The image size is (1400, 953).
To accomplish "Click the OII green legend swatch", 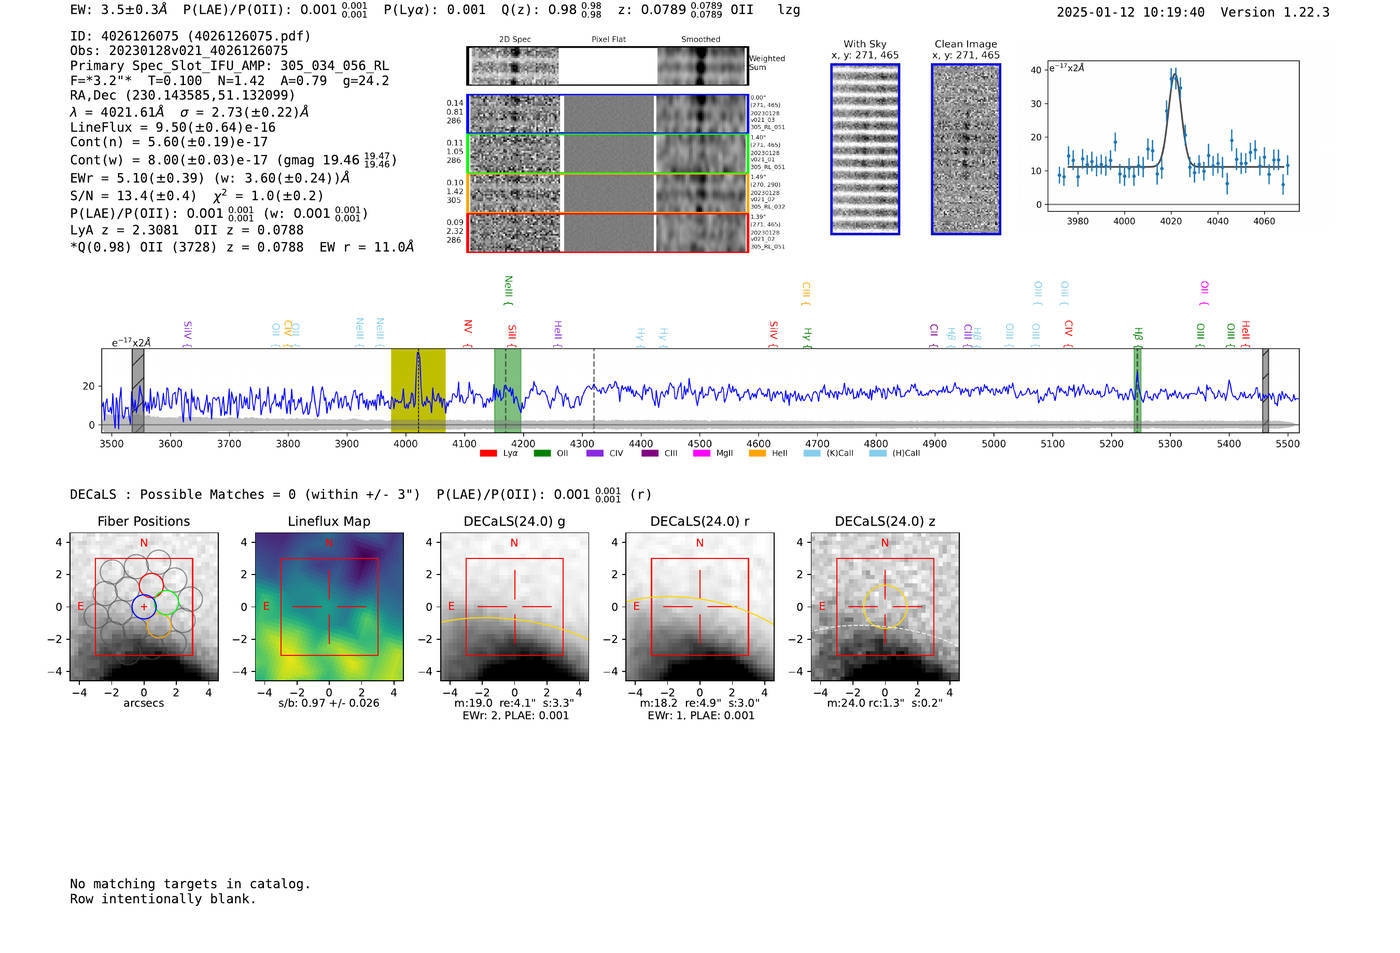I will (x=542, y=453).
